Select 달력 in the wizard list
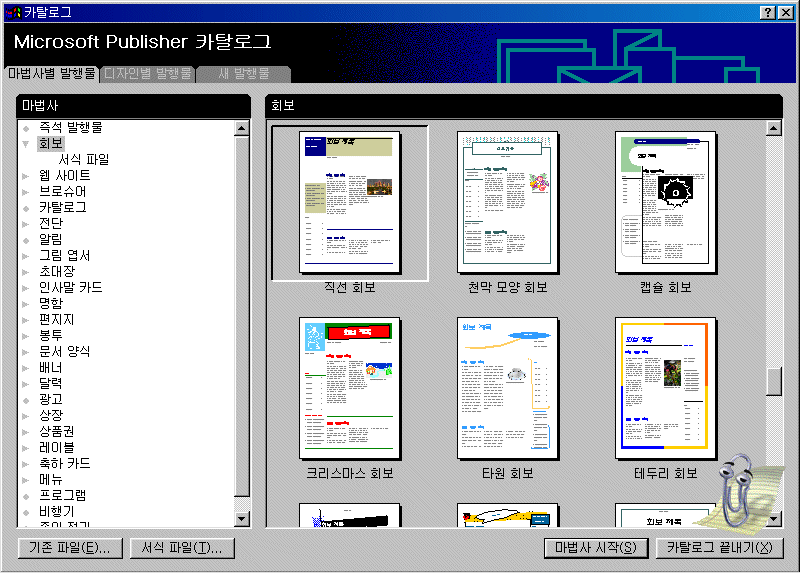800x573 pixels. (x=51, y=383)
